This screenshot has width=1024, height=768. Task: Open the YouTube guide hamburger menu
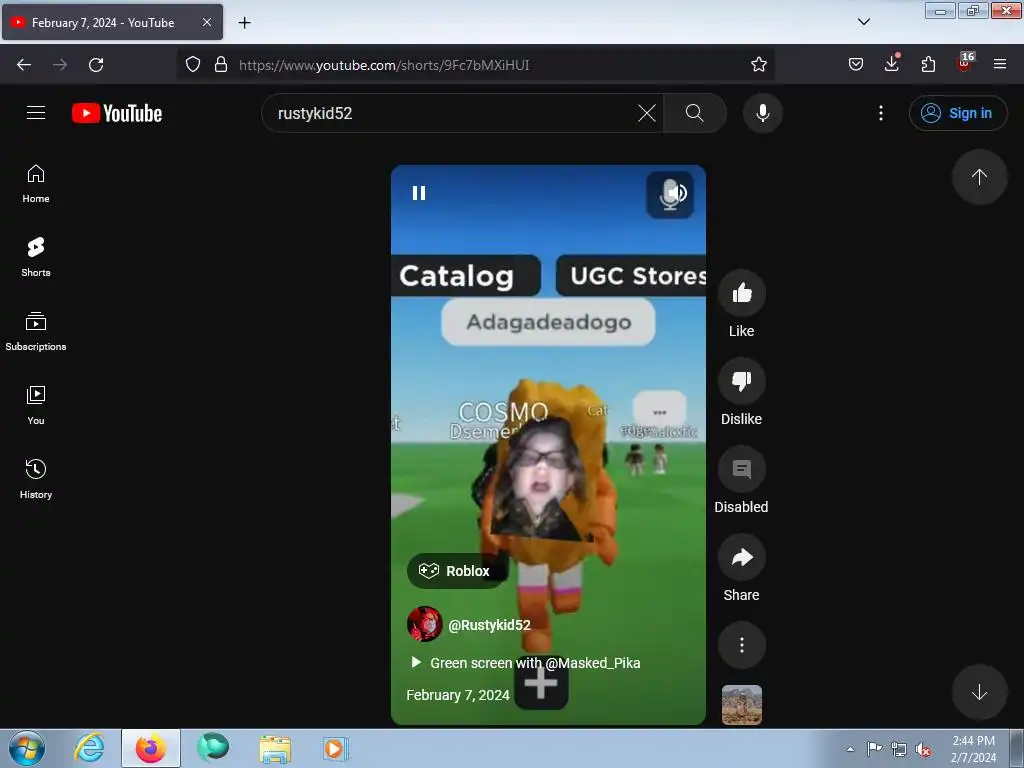coord(36,112)
